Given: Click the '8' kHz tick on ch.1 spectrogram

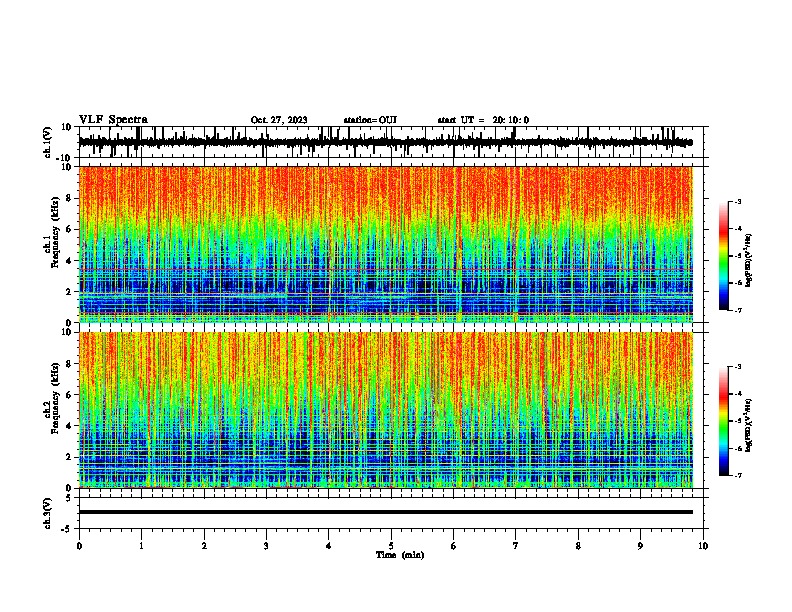Looking at the screenshot, I should click(x=69, y=198).
